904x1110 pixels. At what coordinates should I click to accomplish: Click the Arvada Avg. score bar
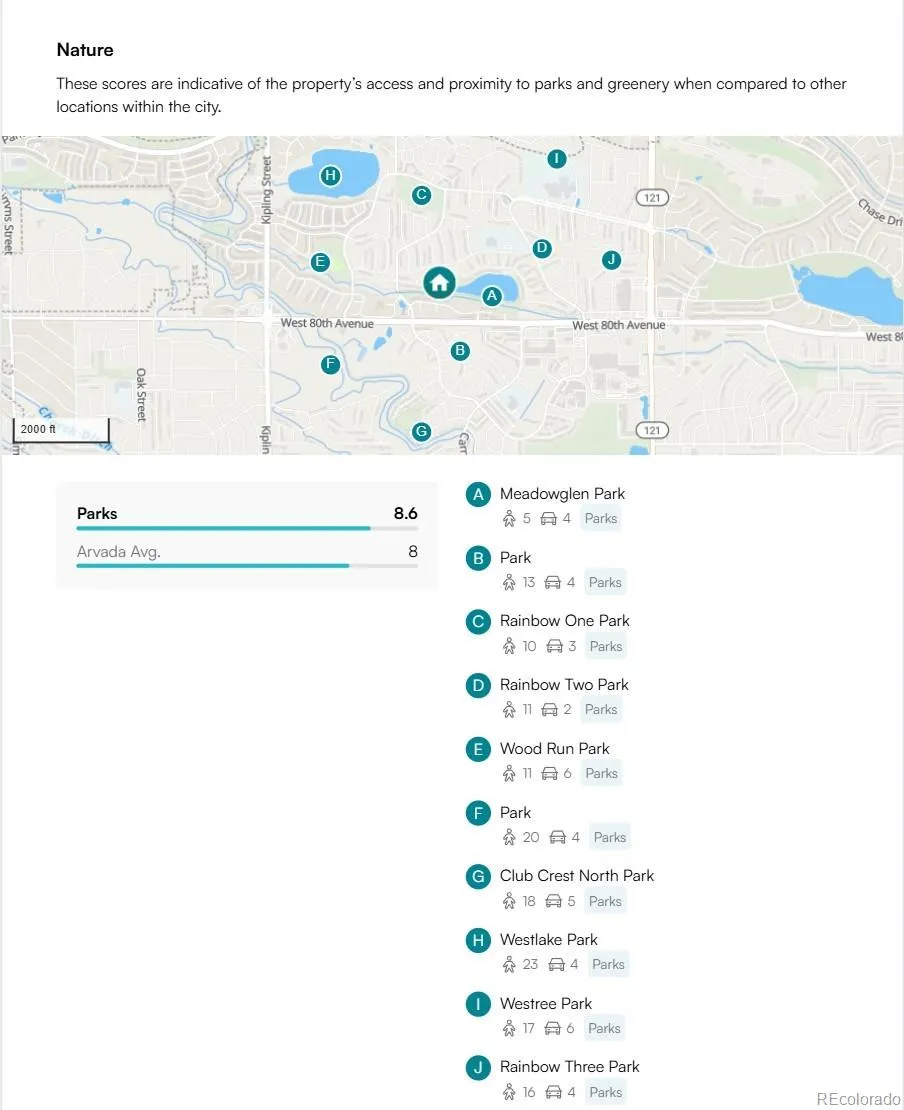tap(247, 565)
